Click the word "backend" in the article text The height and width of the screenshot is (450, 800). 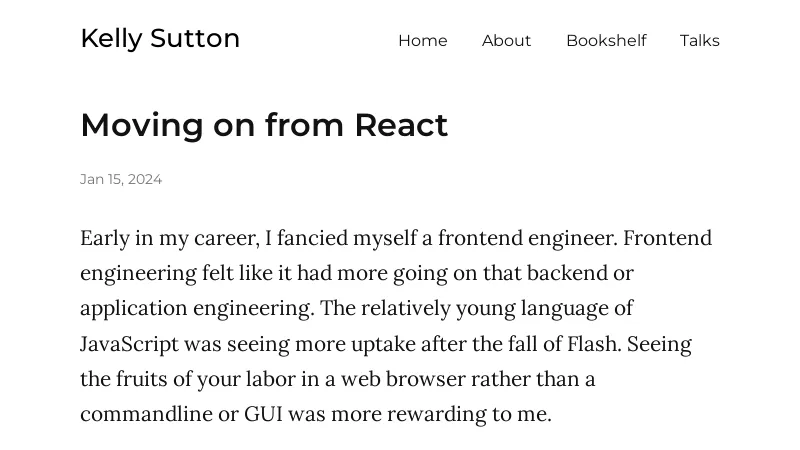(567, 273)
